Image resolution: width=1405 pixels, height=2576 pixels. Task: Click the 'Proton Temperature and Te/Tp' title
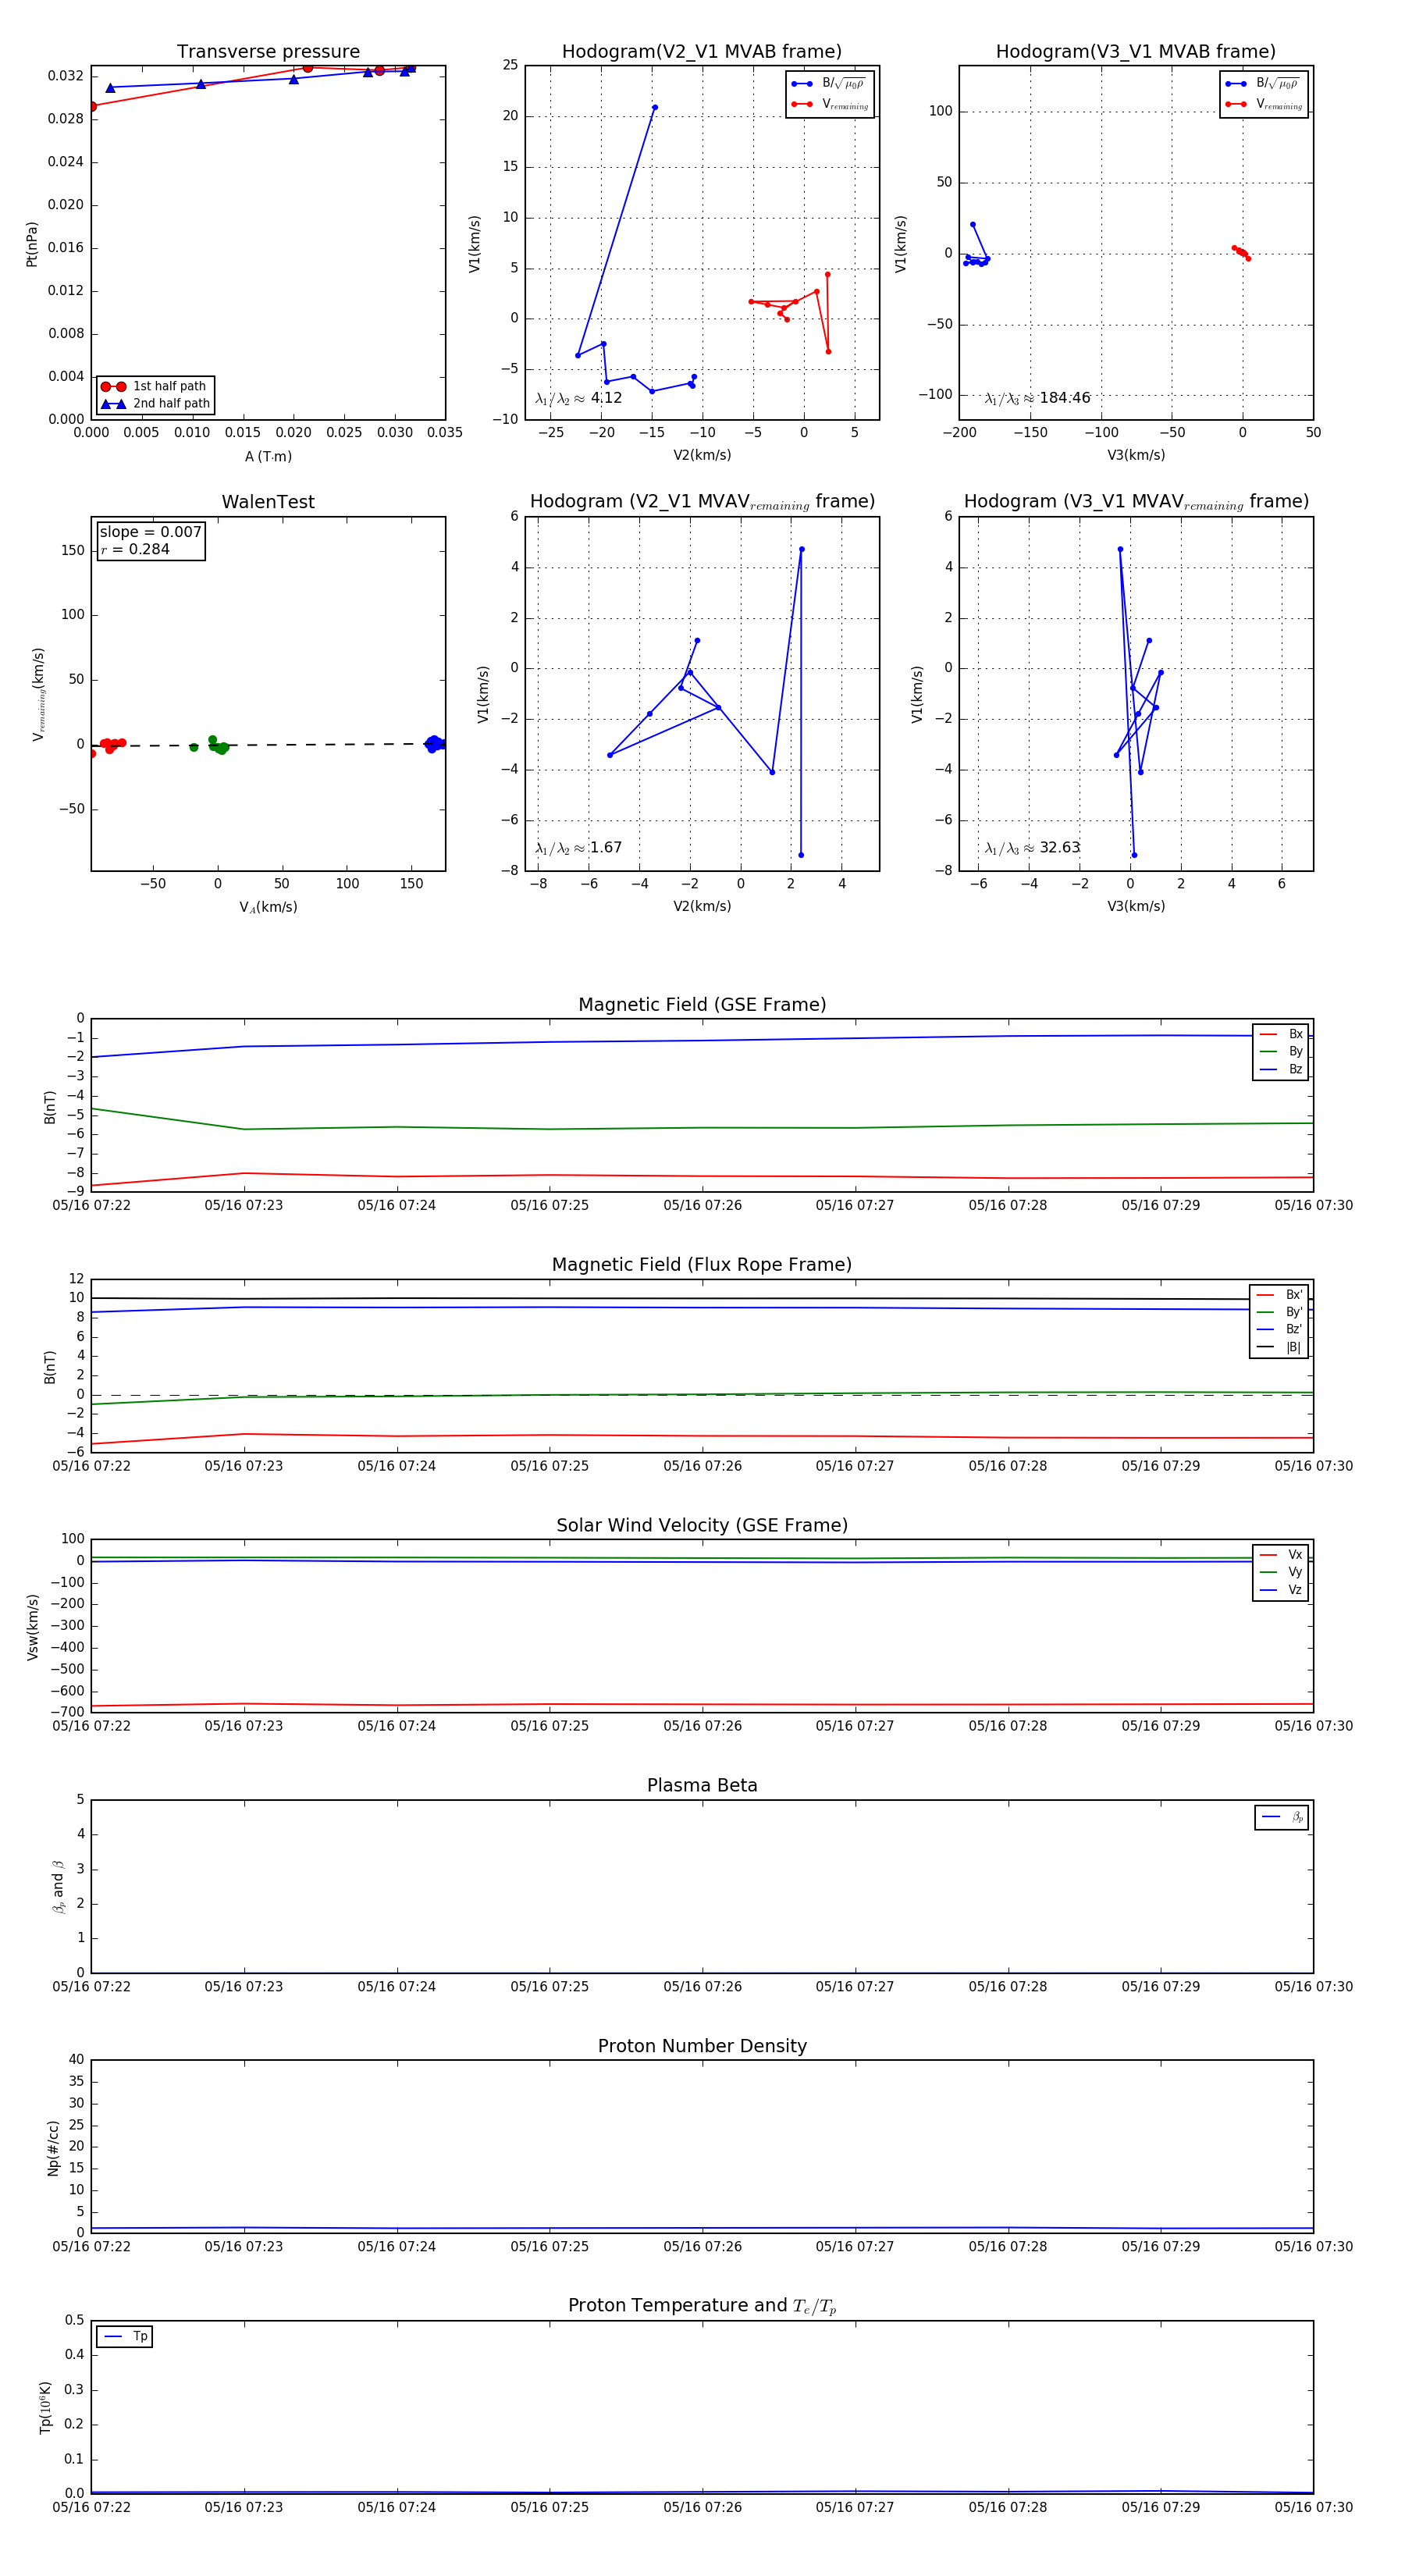[702, 2306]
